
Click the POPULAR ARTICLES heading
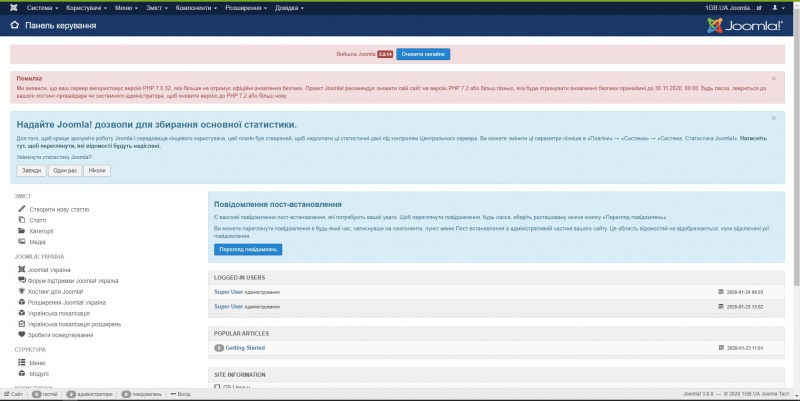241,334
